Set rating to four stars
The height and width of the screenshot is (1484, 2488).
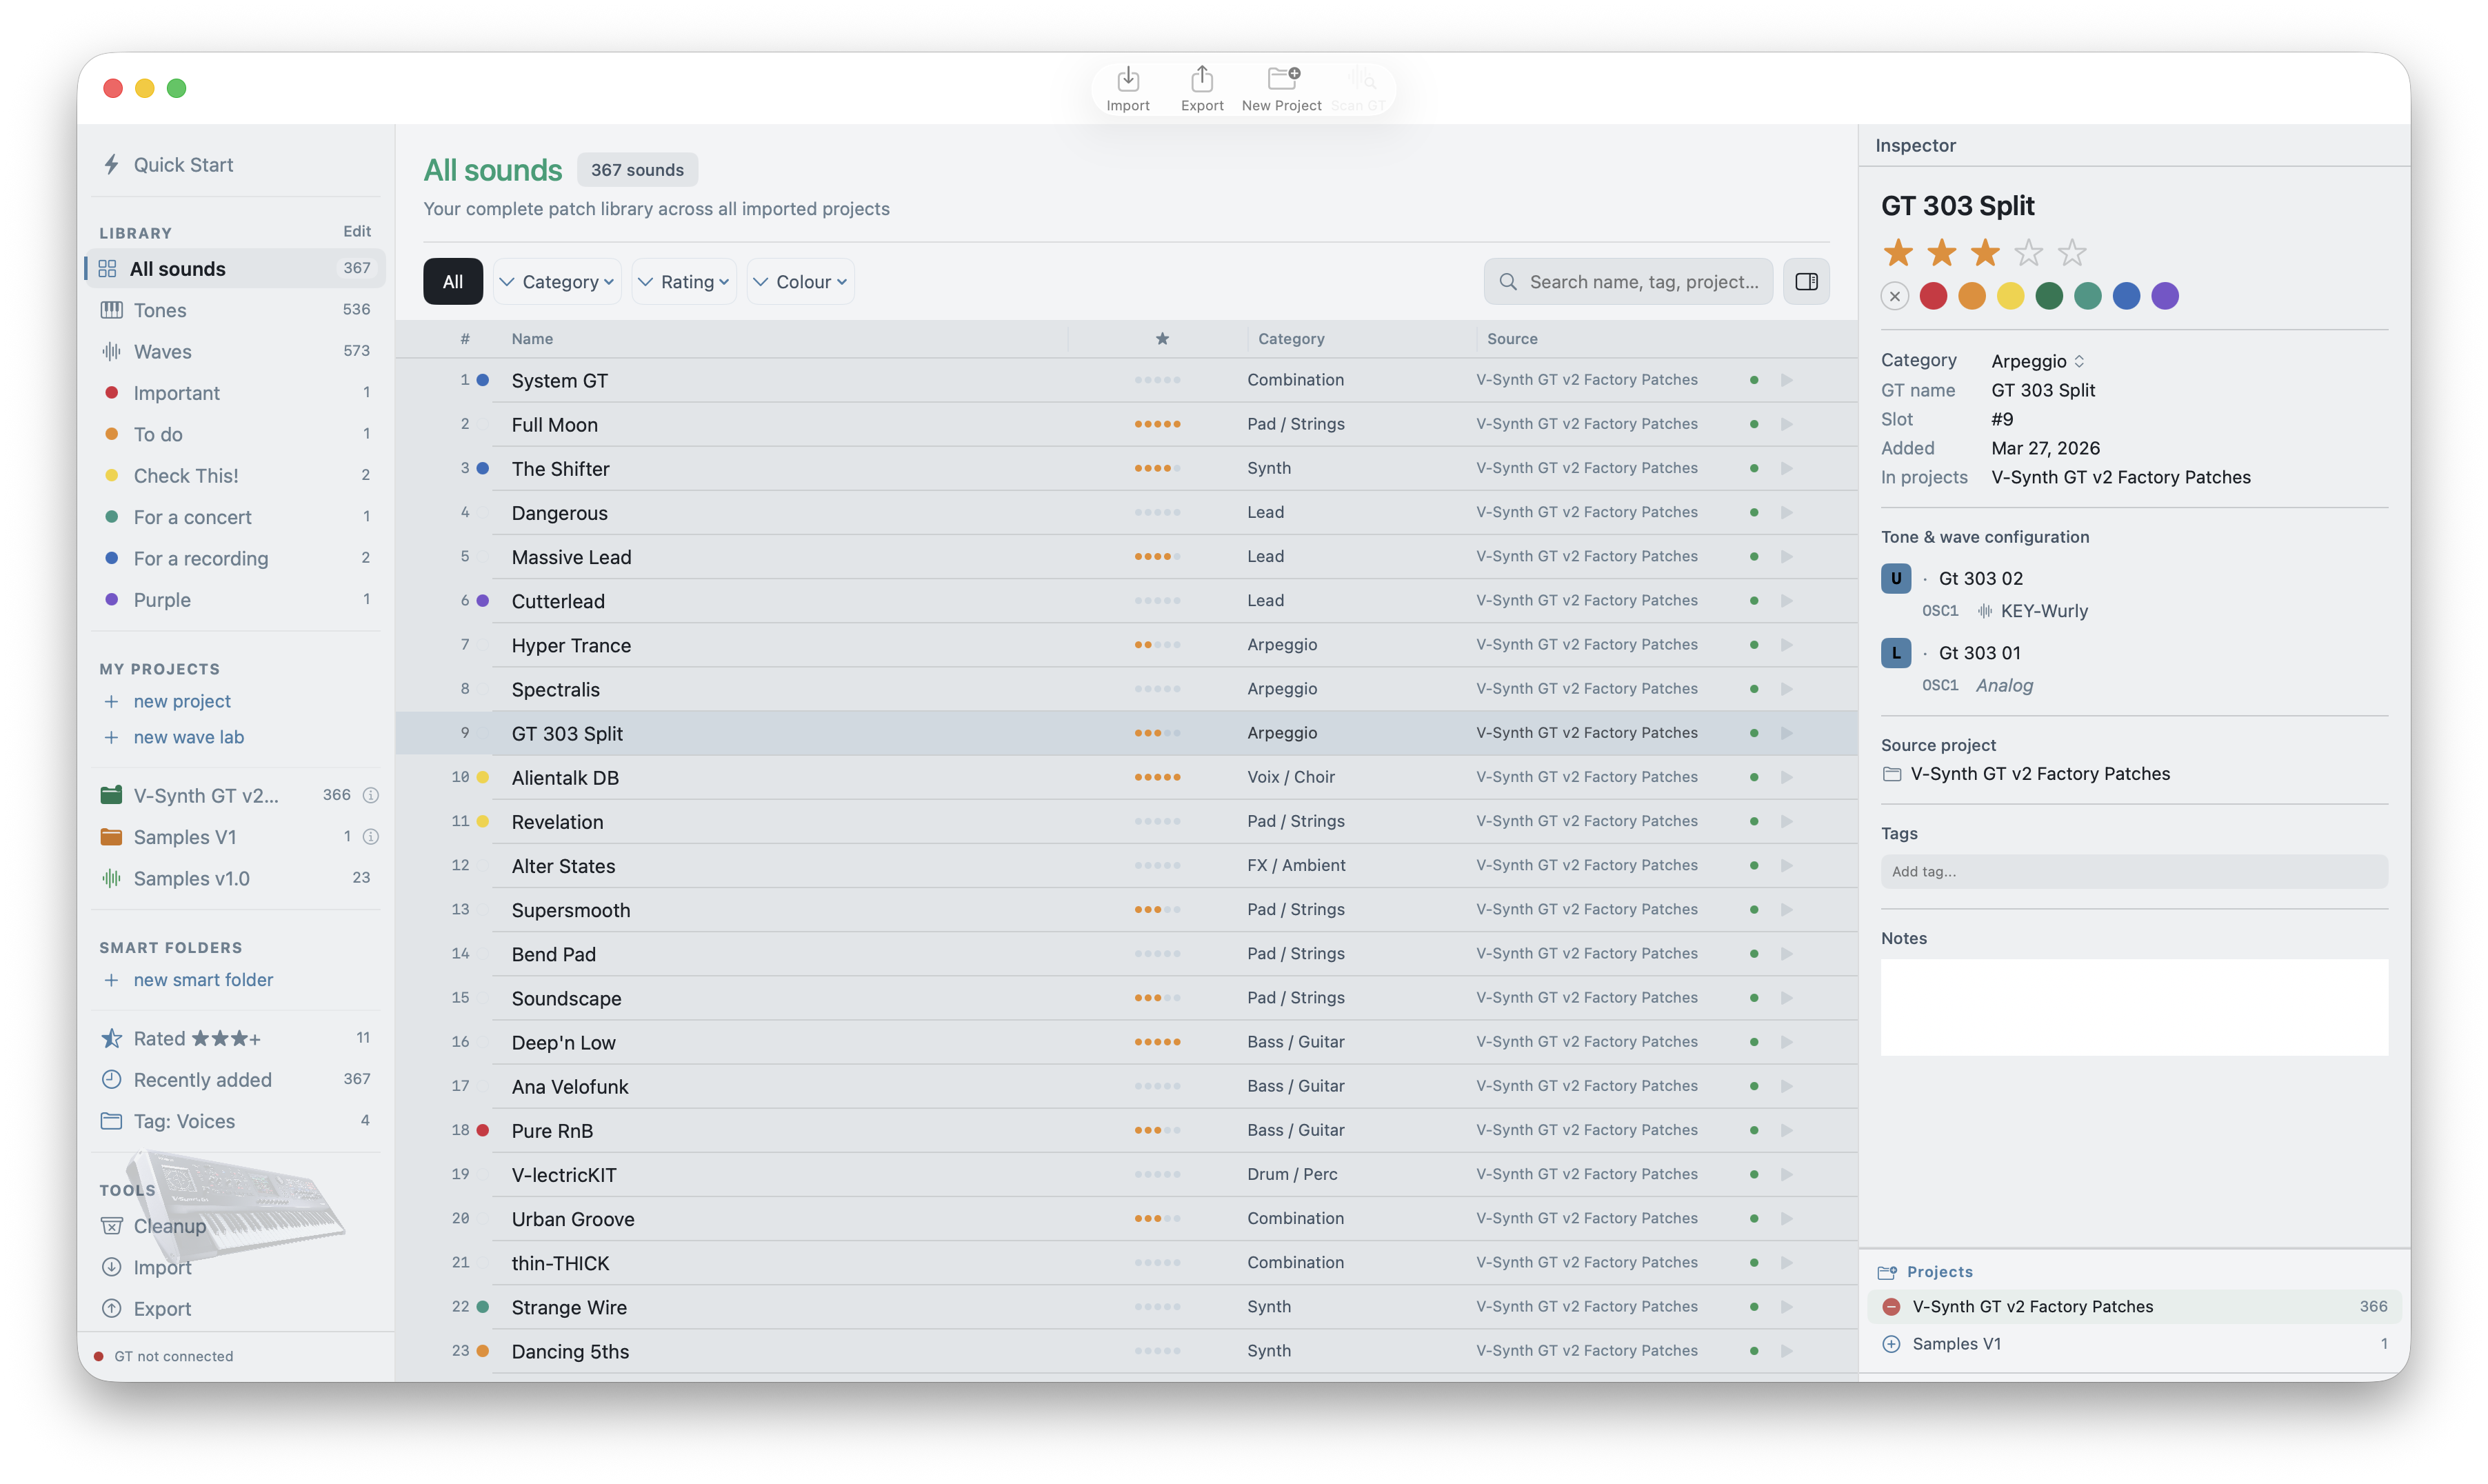pyautogui.click(x=2028, y=253)
